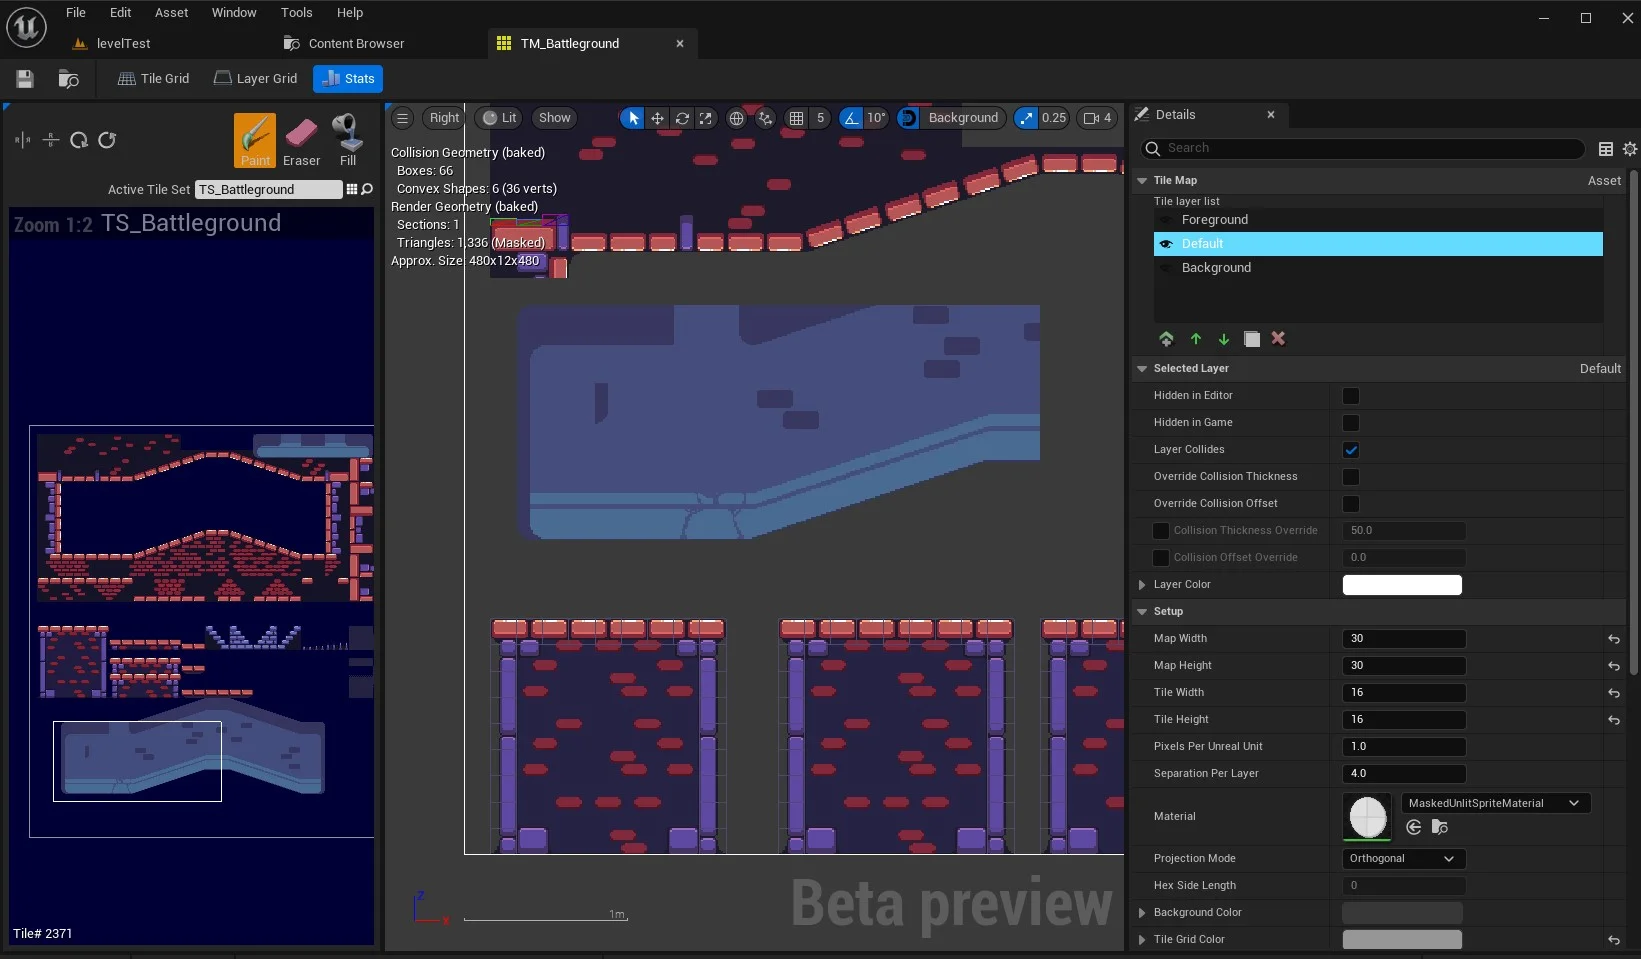Viewport: 1641px width, 959px height.
Task: Collapse the Selected Layer section
Action: (1142, 369)
